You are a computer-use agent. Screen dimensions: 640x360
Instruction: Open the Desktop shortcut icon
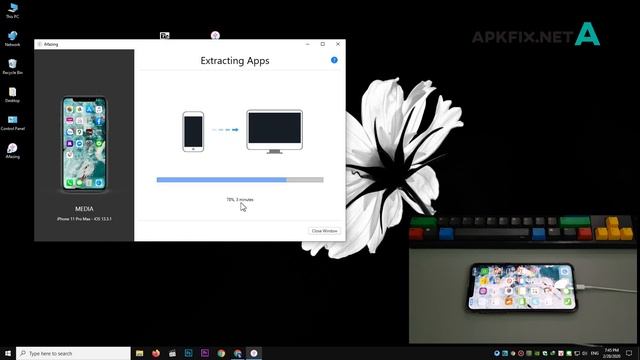tap(12, 95)
